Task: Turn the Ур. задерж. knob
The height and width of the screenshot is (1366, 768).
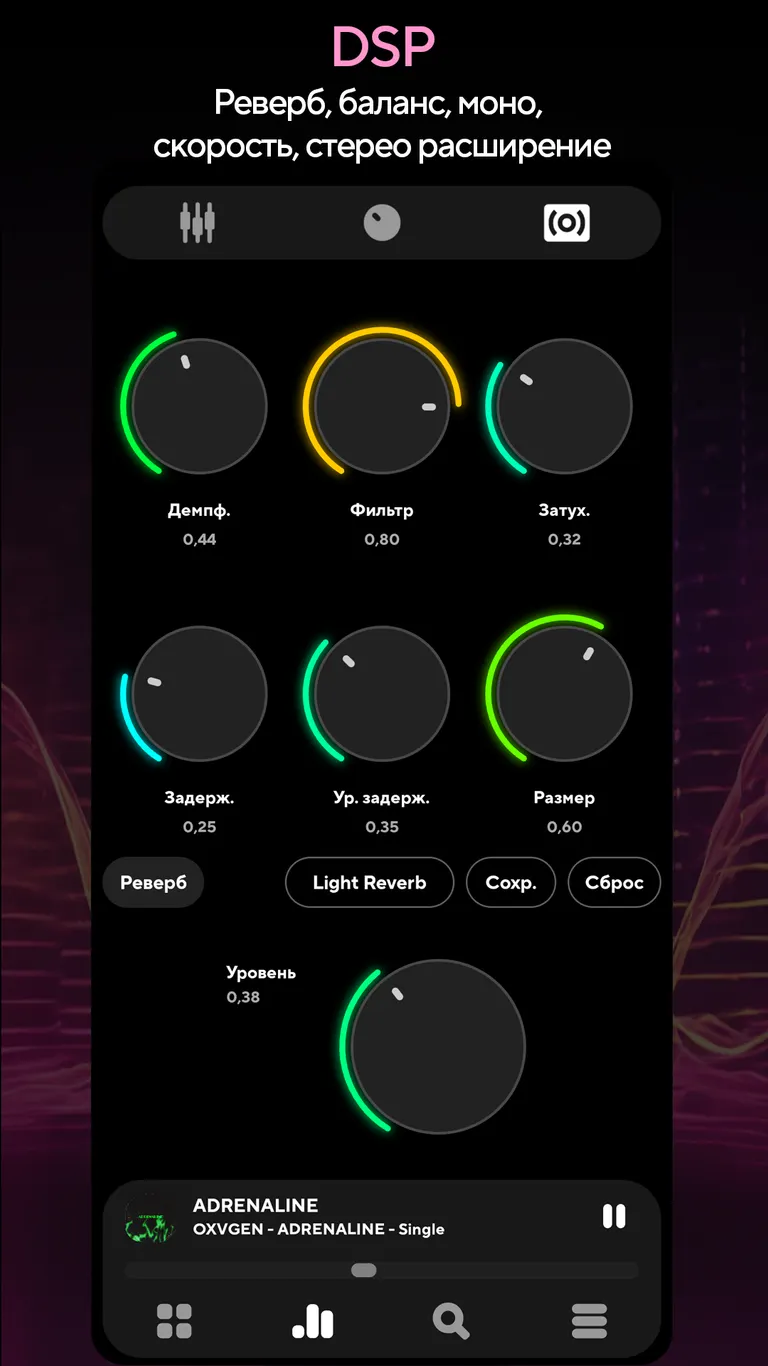Action: 382,694
